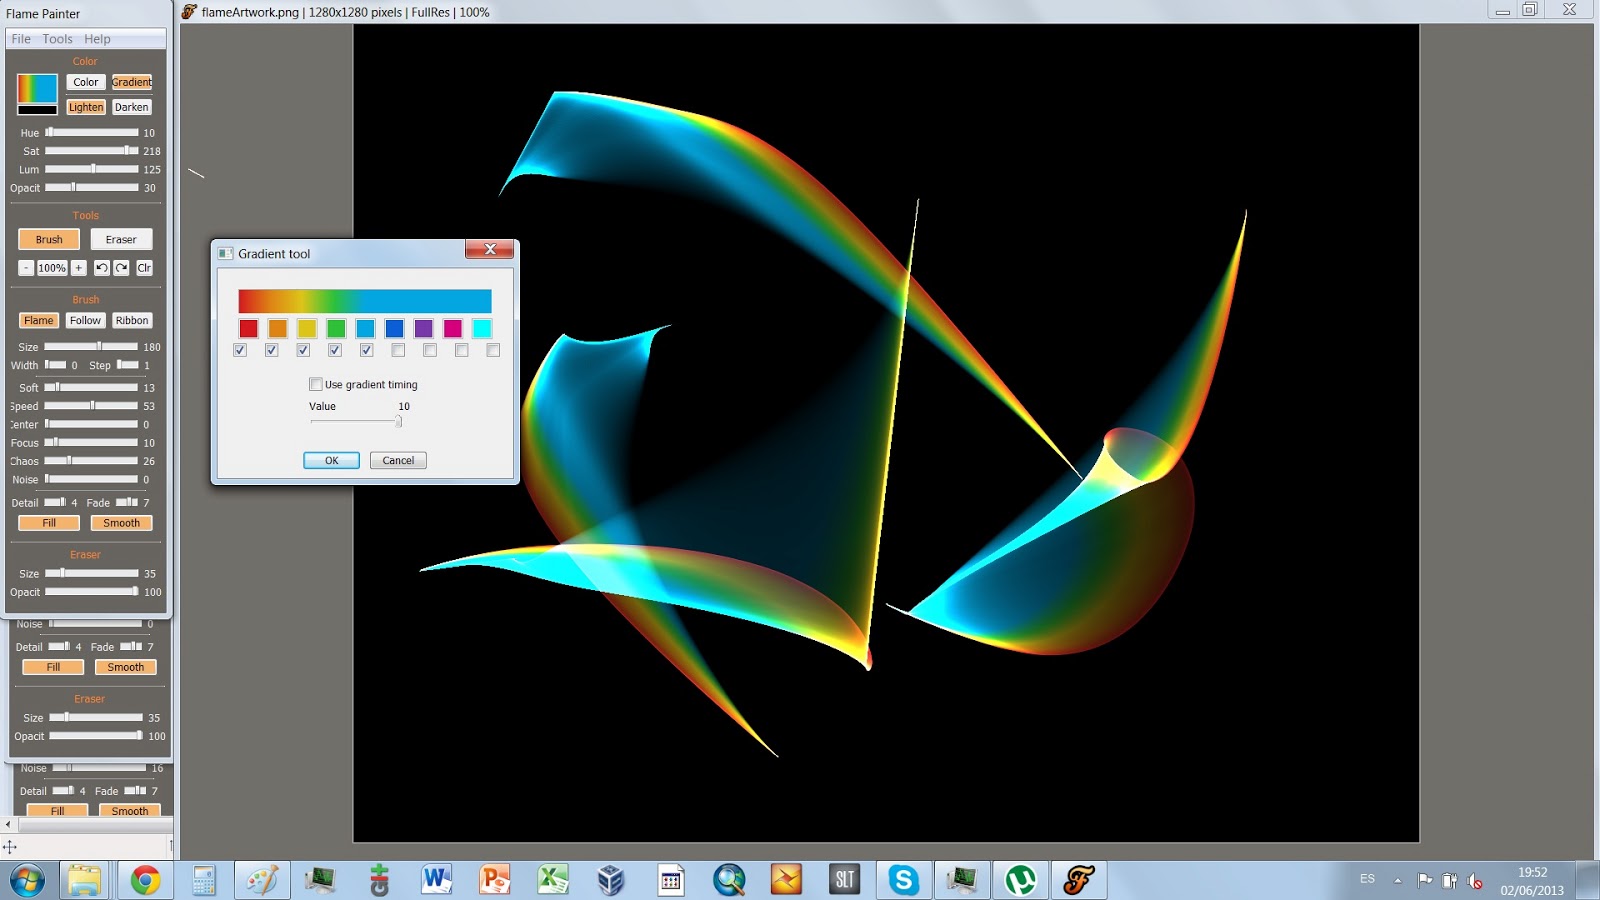1600x900 pixels.
Task: Click the Redo arrow icon in Tools
Action: click(121, 268)
